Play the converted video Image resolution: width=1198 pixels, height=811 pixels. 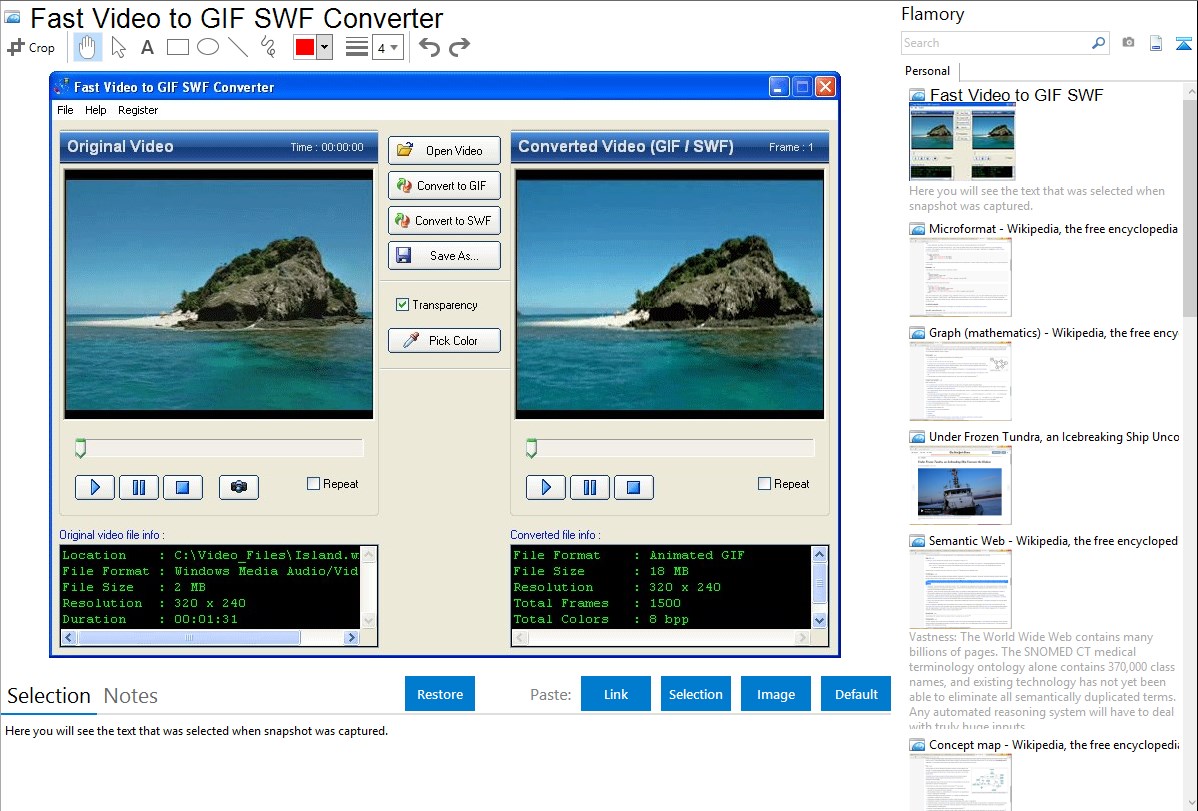[x=546, y=488]
